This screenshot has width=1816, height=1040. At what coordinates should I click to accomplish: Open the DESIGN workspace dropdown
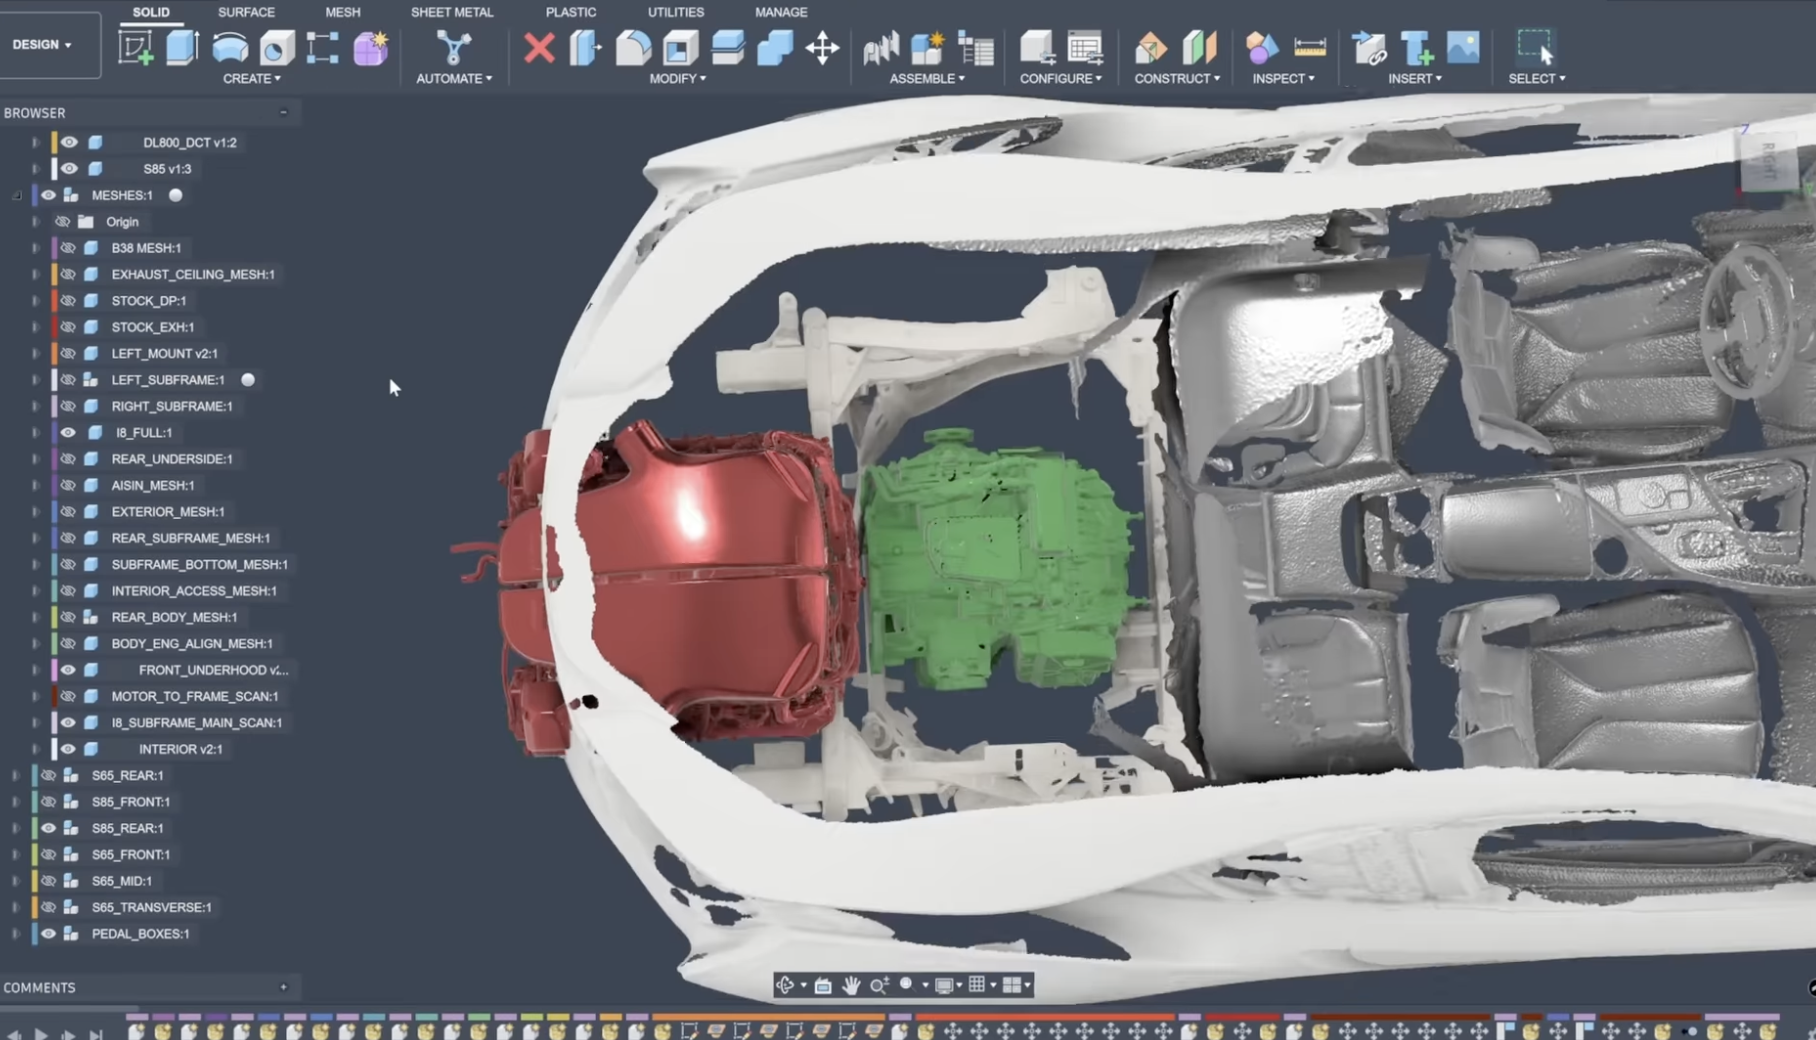[x=42, y=45]
